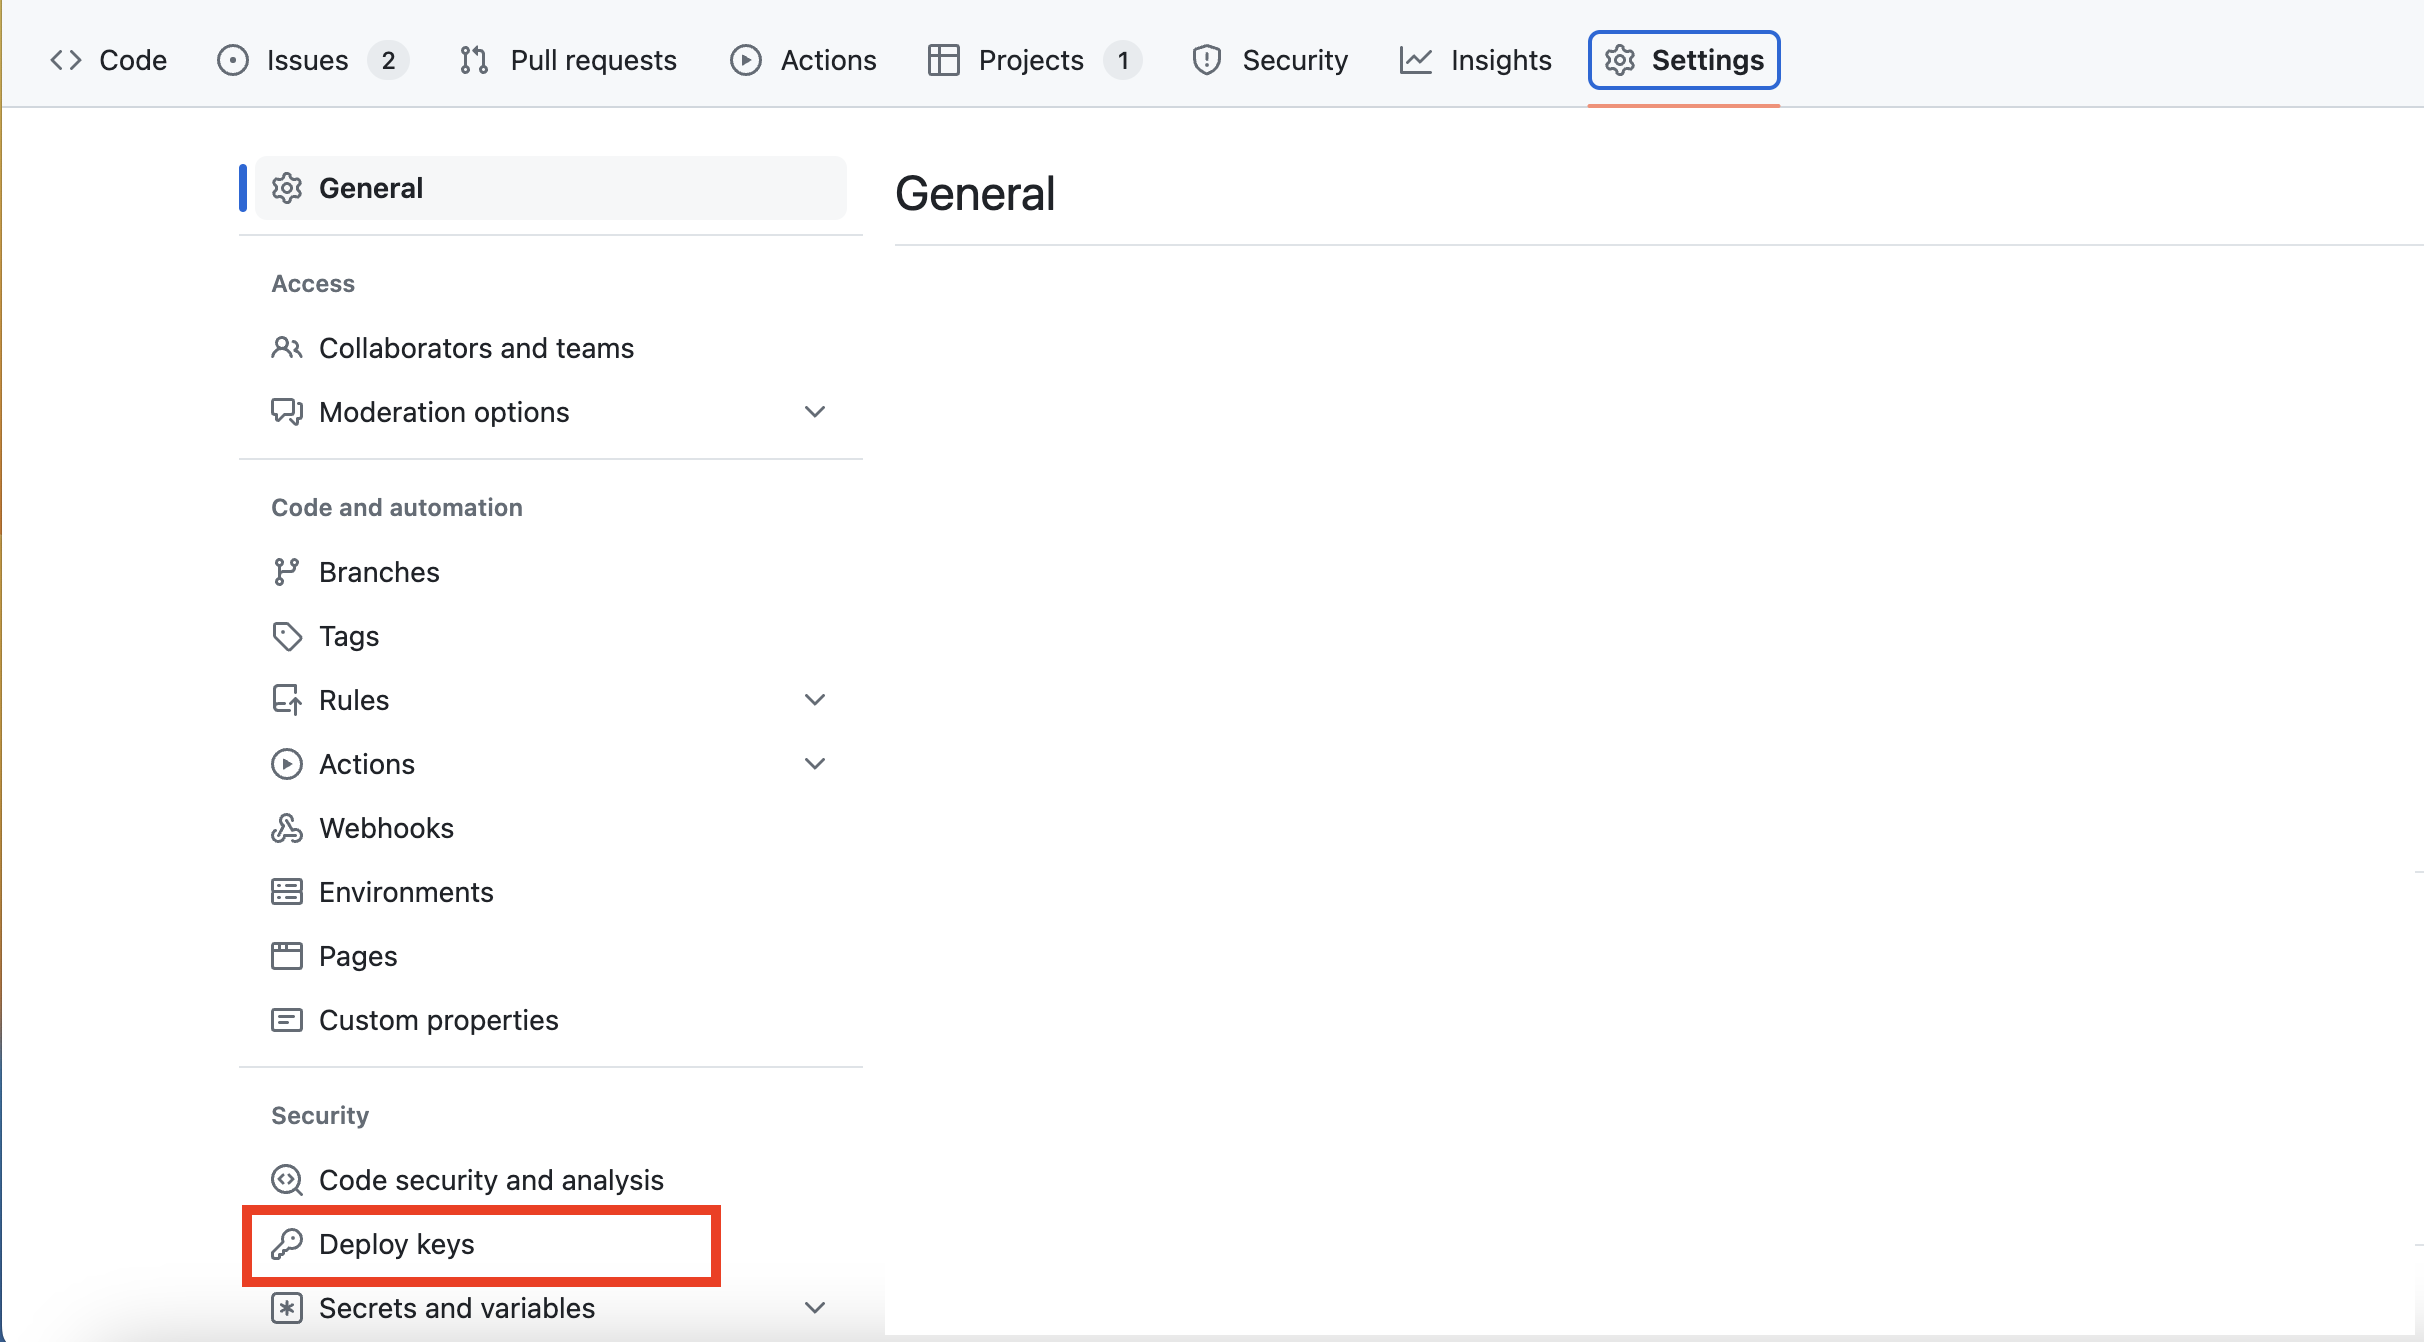The width and height of the screenshot is (2424, 1342).
Task: Click the Environments server icon
Action: [287, 892]
